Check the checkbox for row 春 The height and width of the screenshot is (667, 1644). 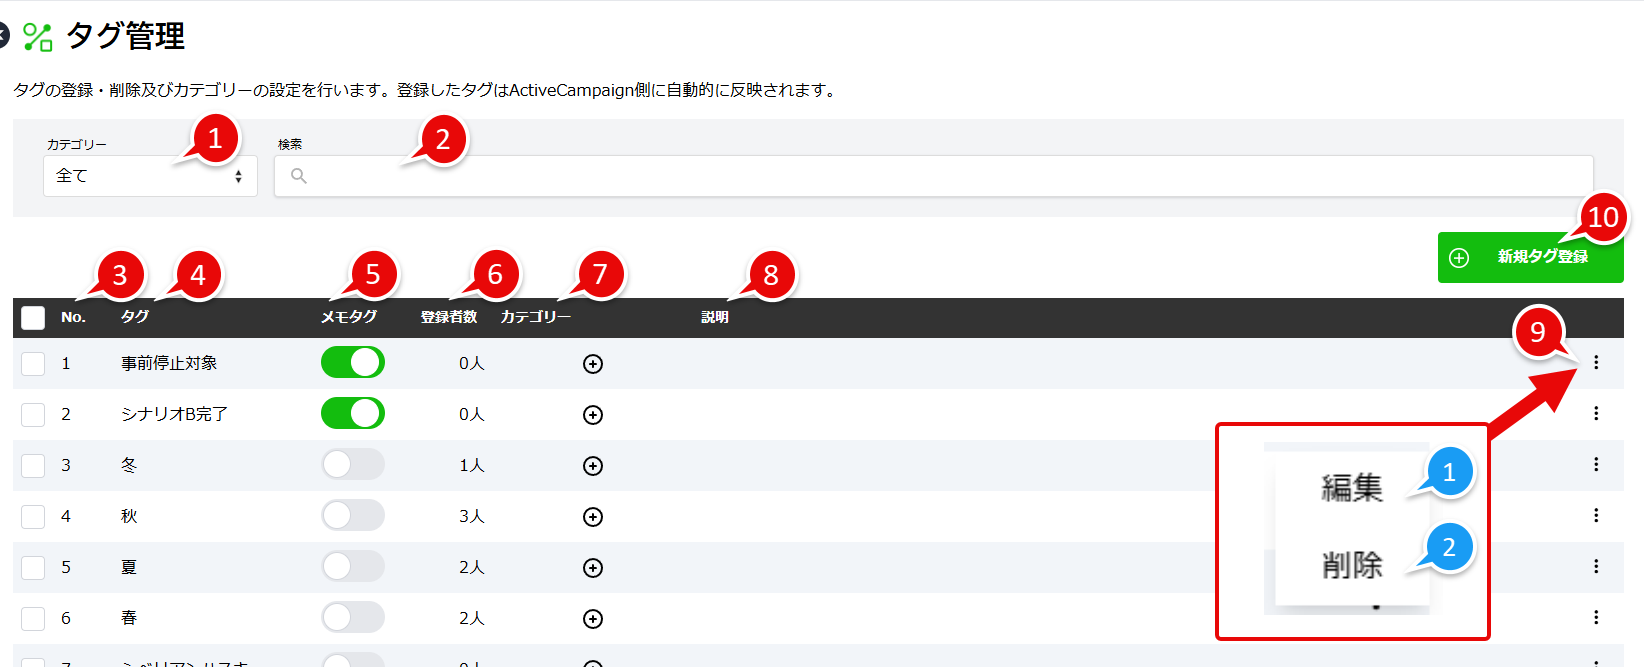pos(33,618)
